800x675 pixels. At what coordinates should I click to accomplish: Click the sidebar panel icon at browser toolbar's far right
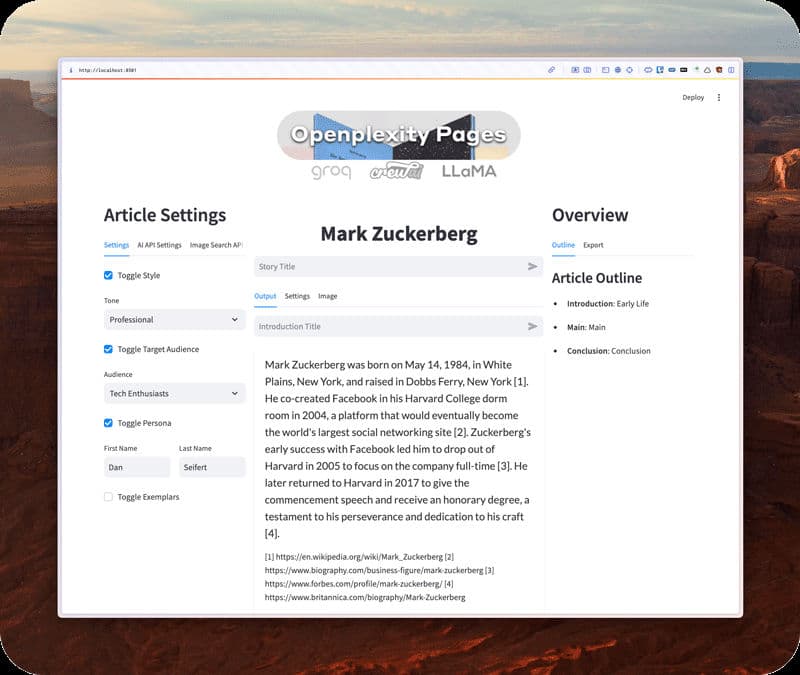[731, 70]
